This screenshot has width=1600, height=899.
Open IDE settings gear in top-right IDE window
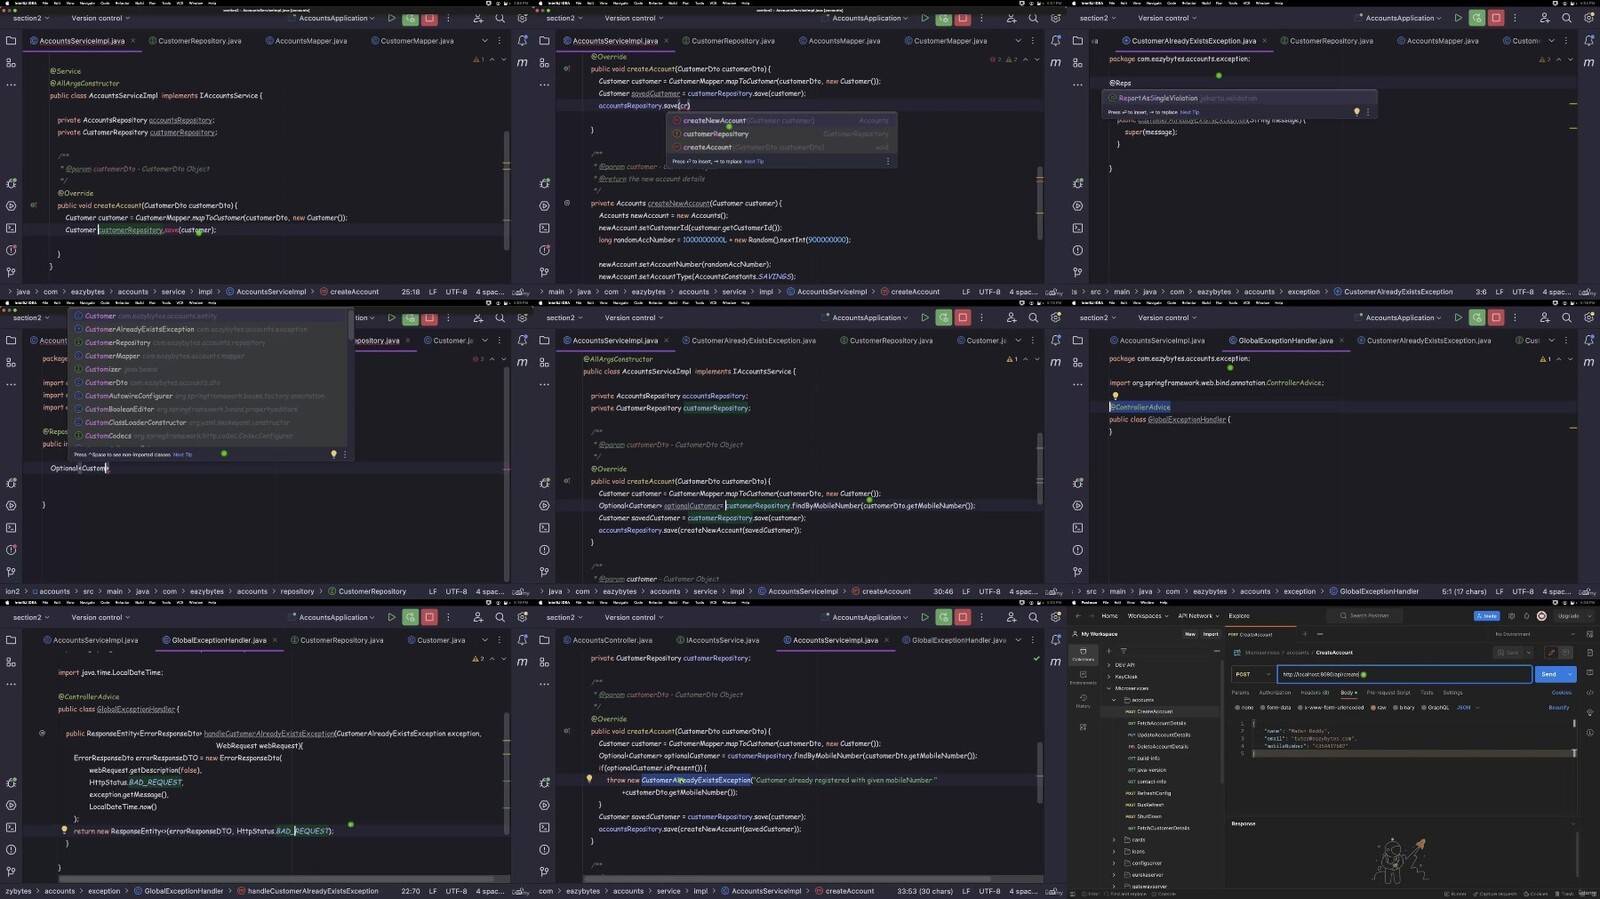pos(1589,18)
